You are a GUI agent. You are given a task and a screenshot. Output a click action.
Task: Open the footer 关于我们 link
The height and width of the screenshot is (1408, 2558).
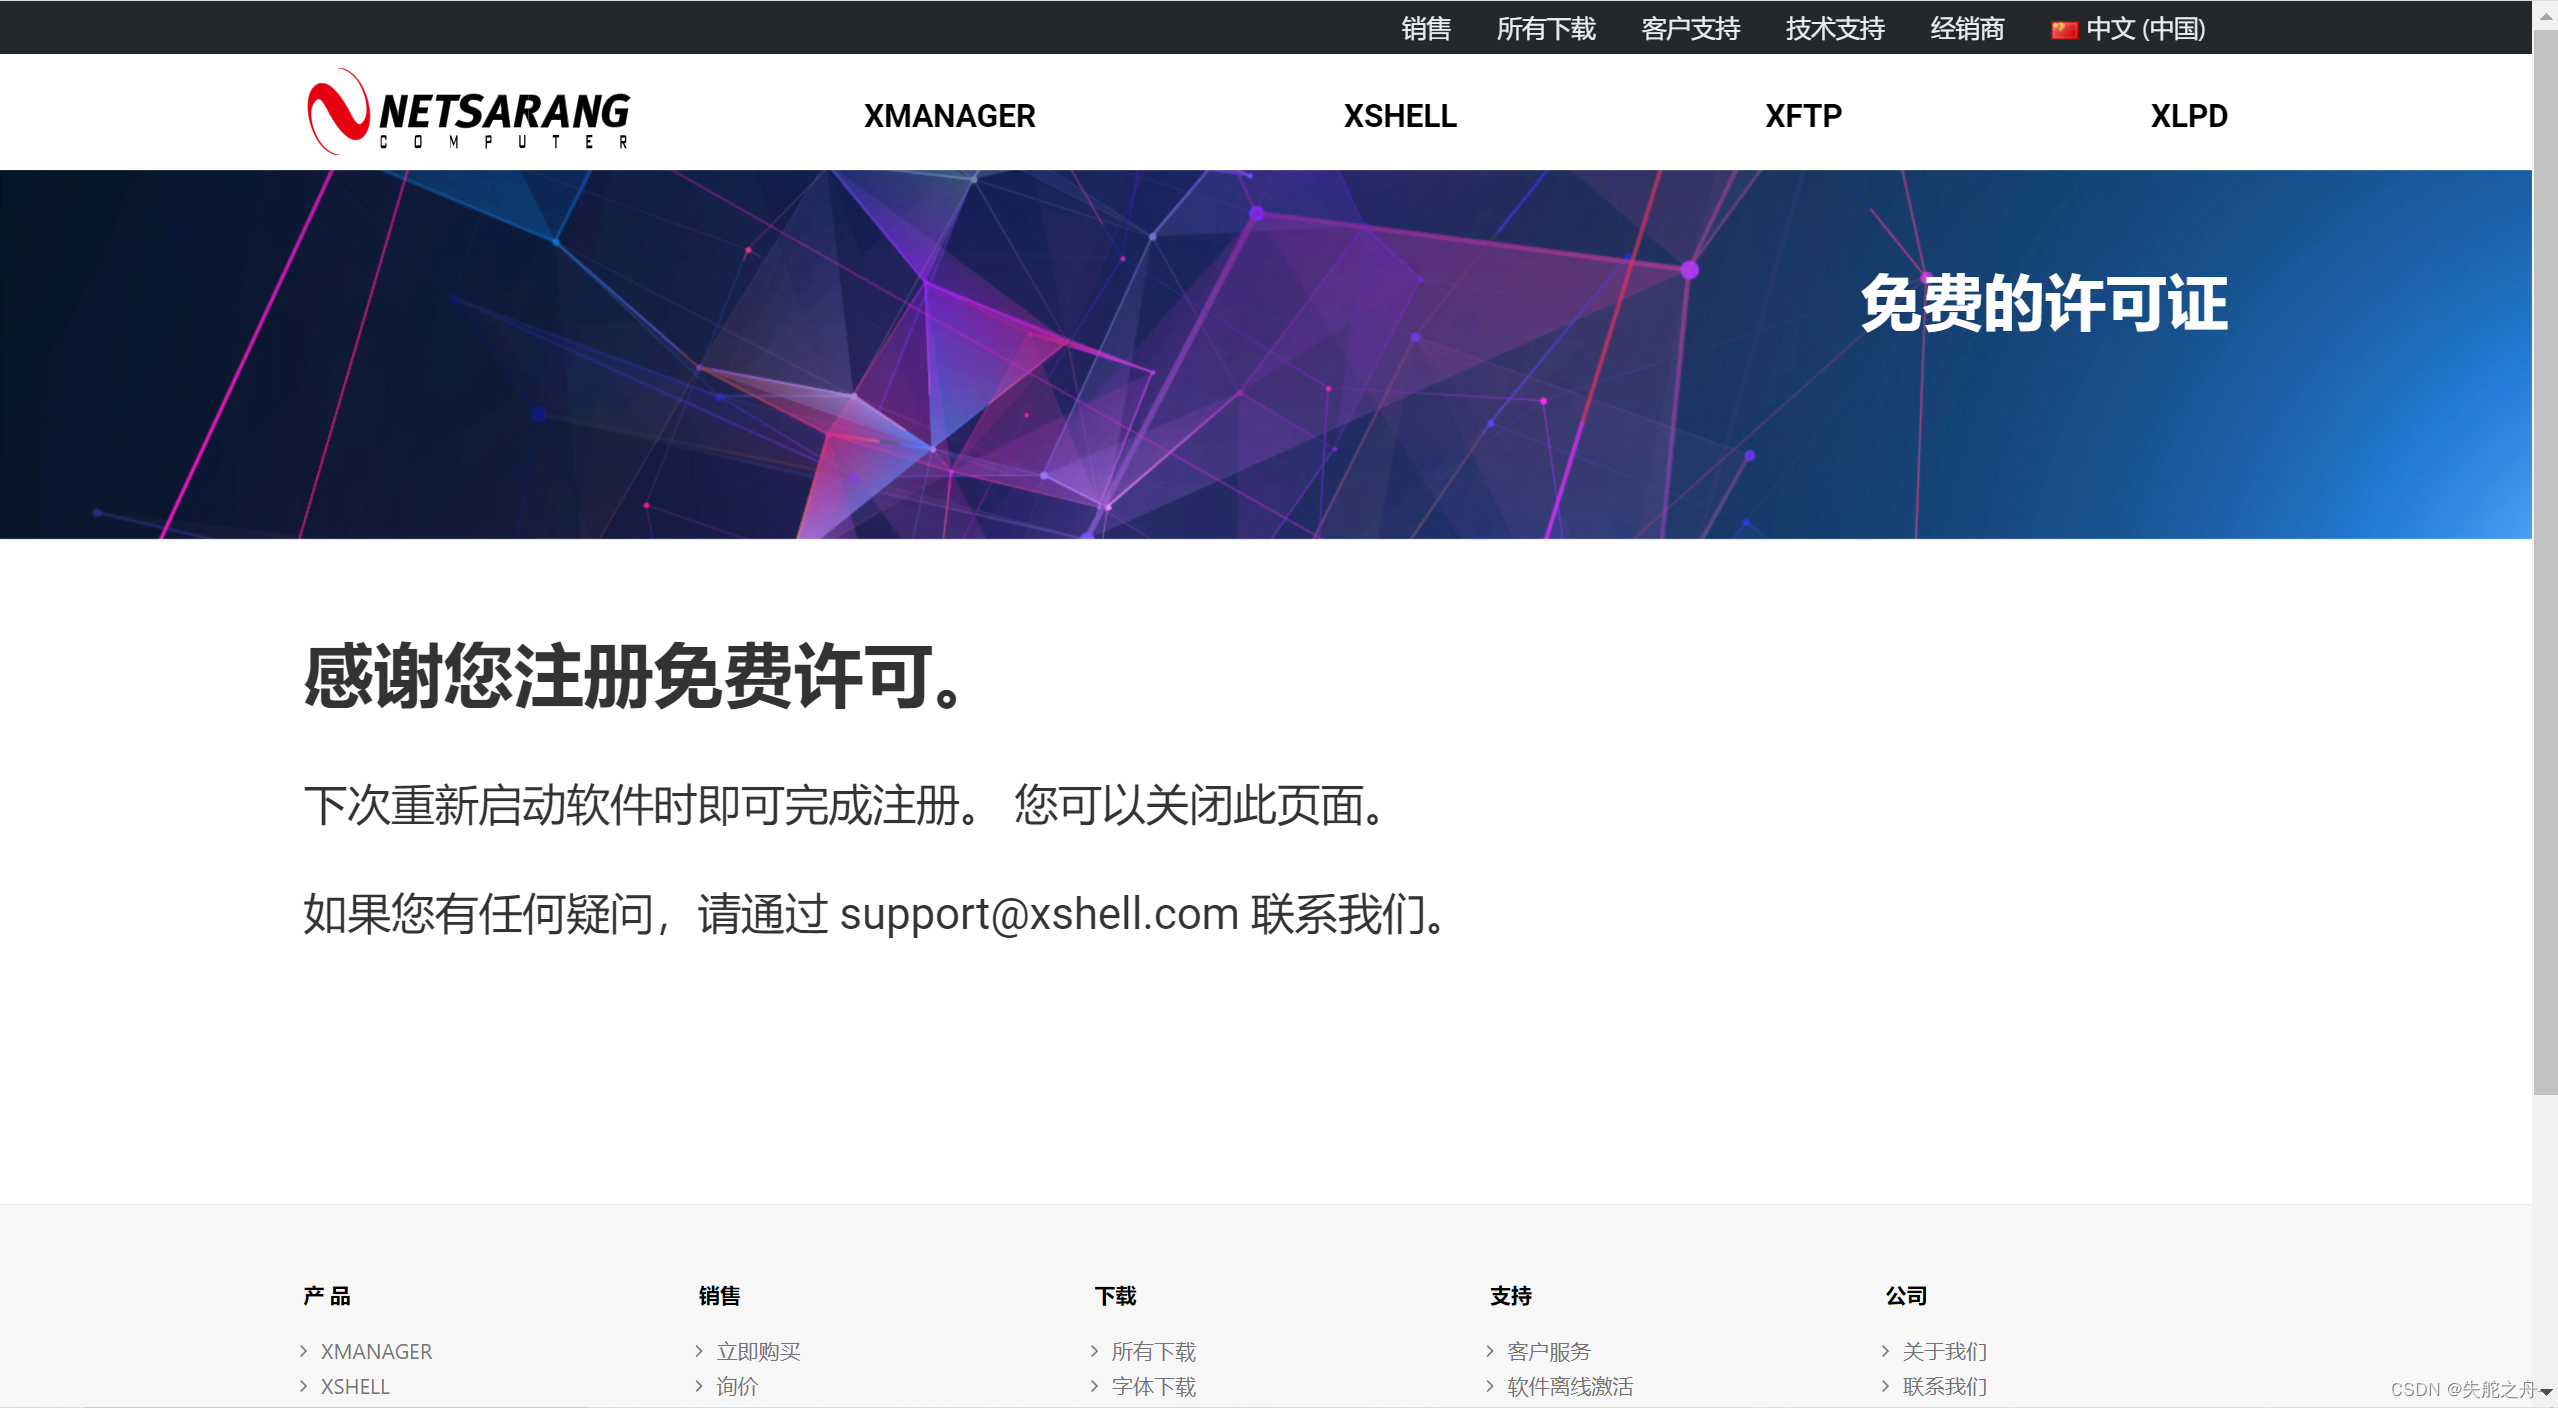click(1944, 1351)
